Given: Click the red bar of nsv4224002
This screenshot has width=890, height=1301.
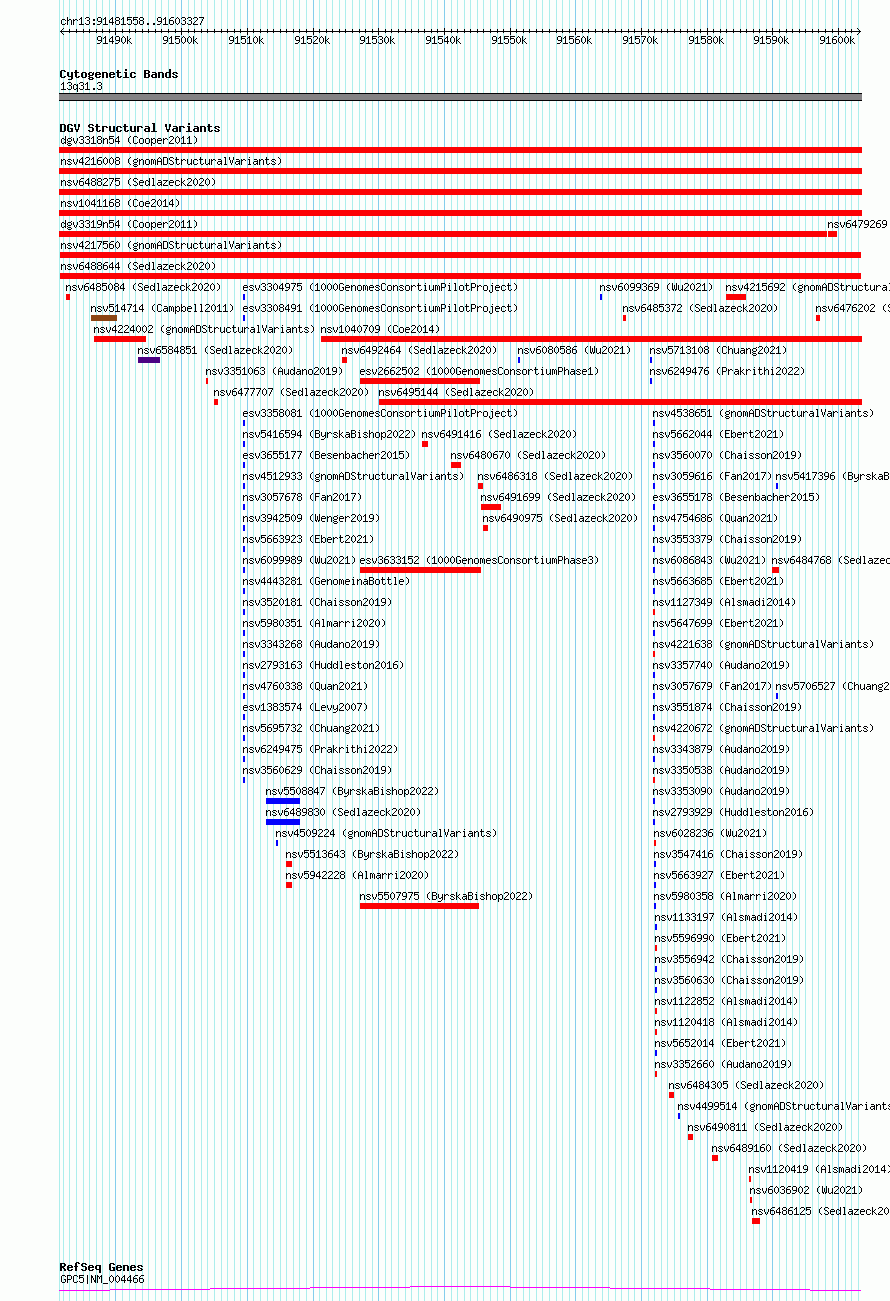Looking at the screenshot, I should coord(120,339).
